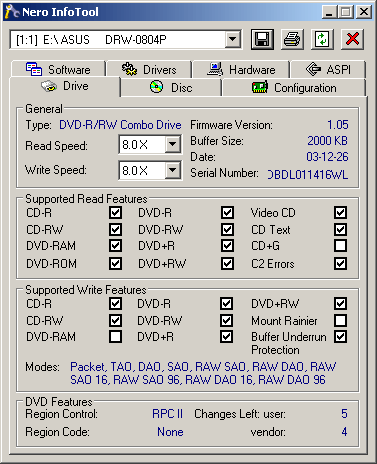Screen dimensions: 377x464
Task: Click the vendor changes left value 4
Action: (344, 432)
